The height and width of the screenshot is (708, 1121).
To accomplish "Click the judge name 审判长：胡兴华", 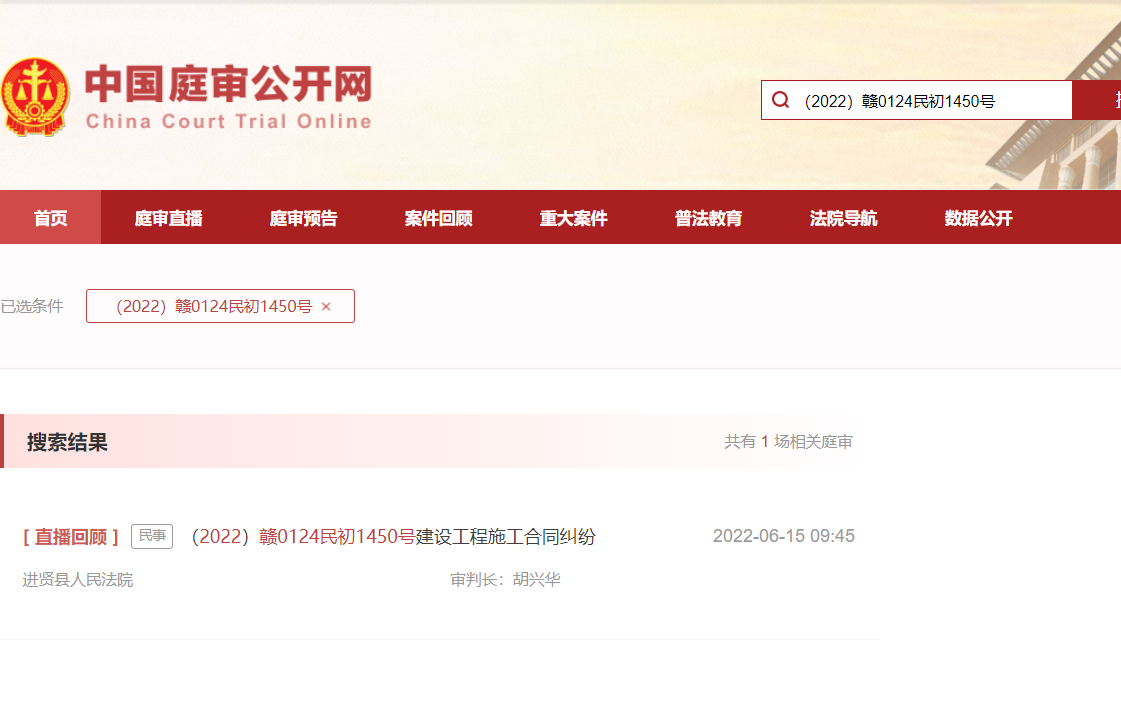I will tap(505, 580).
